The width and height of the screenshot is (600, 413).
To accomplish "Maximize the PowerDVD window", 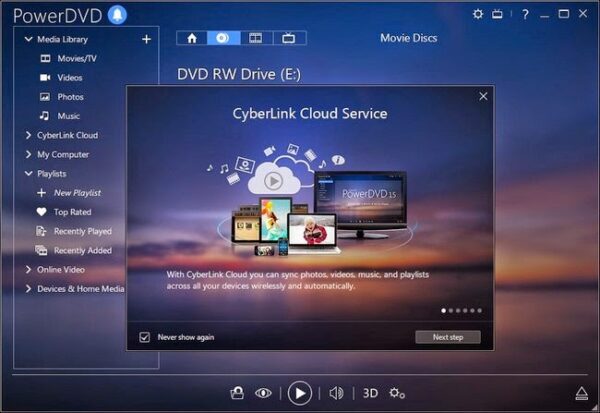I will tap(563, 14).
